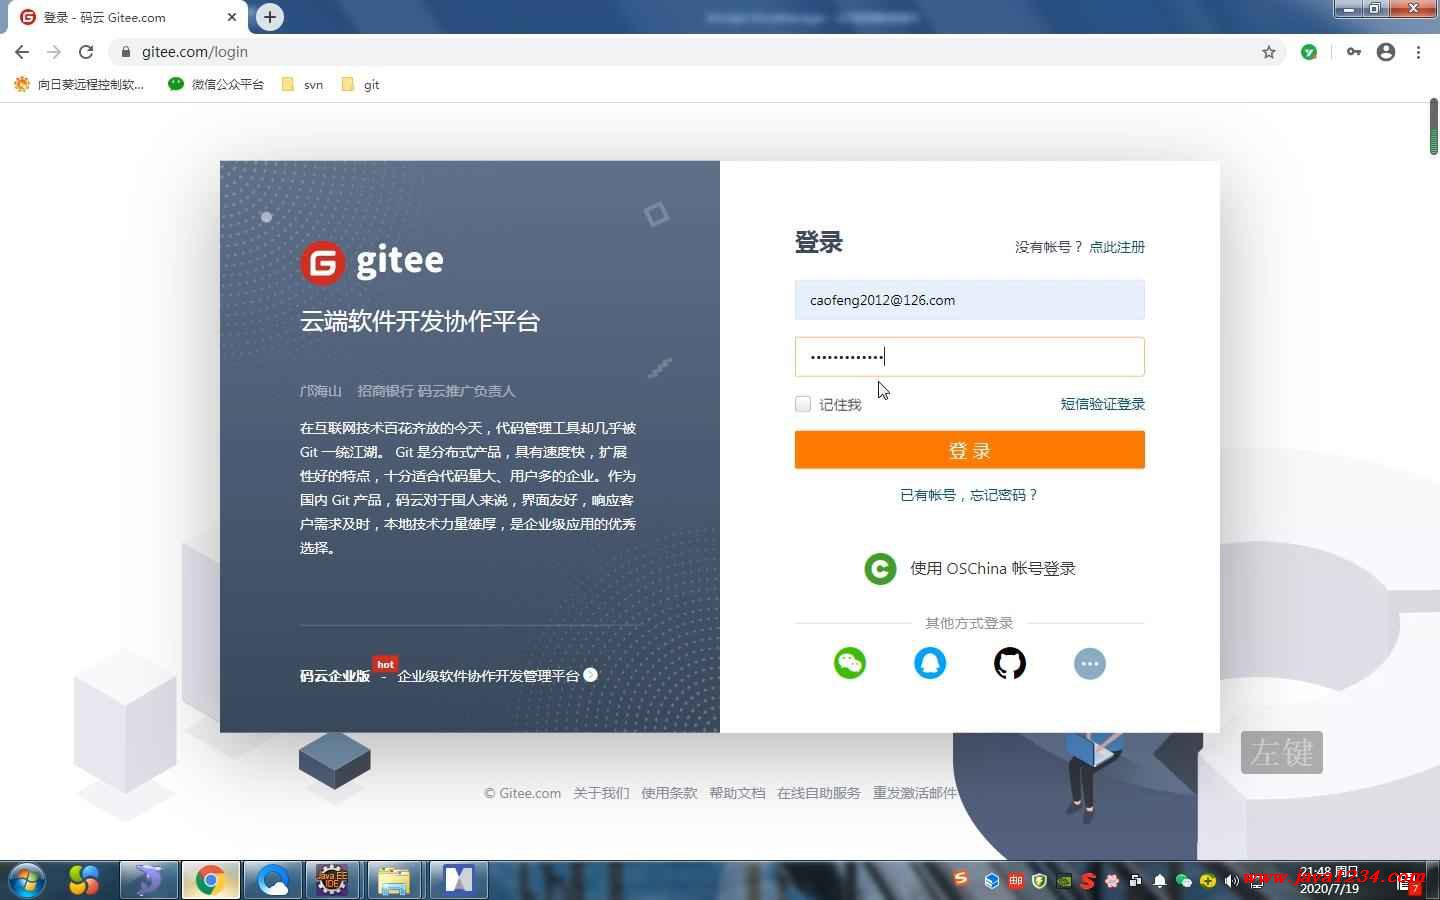The width and height of the screenshot is (1440, 900).
Task: Reload the gitee.com login page
Action: [x=86, y=52]
